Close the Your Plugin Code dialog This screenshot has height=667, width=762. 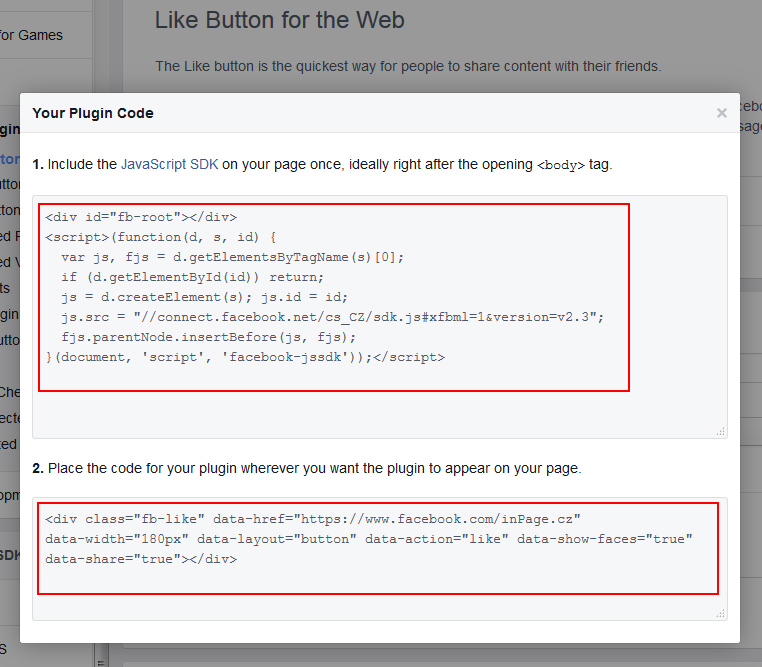[x=721, y=114]
